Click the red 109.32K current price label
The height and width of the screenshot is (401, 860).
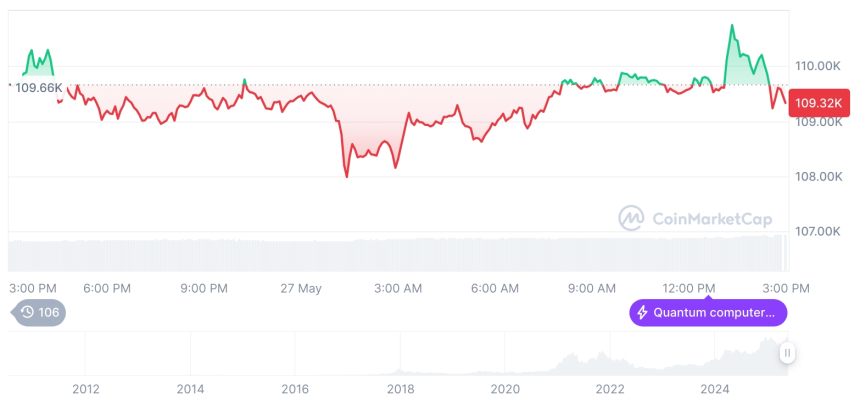tap(819, 102)
